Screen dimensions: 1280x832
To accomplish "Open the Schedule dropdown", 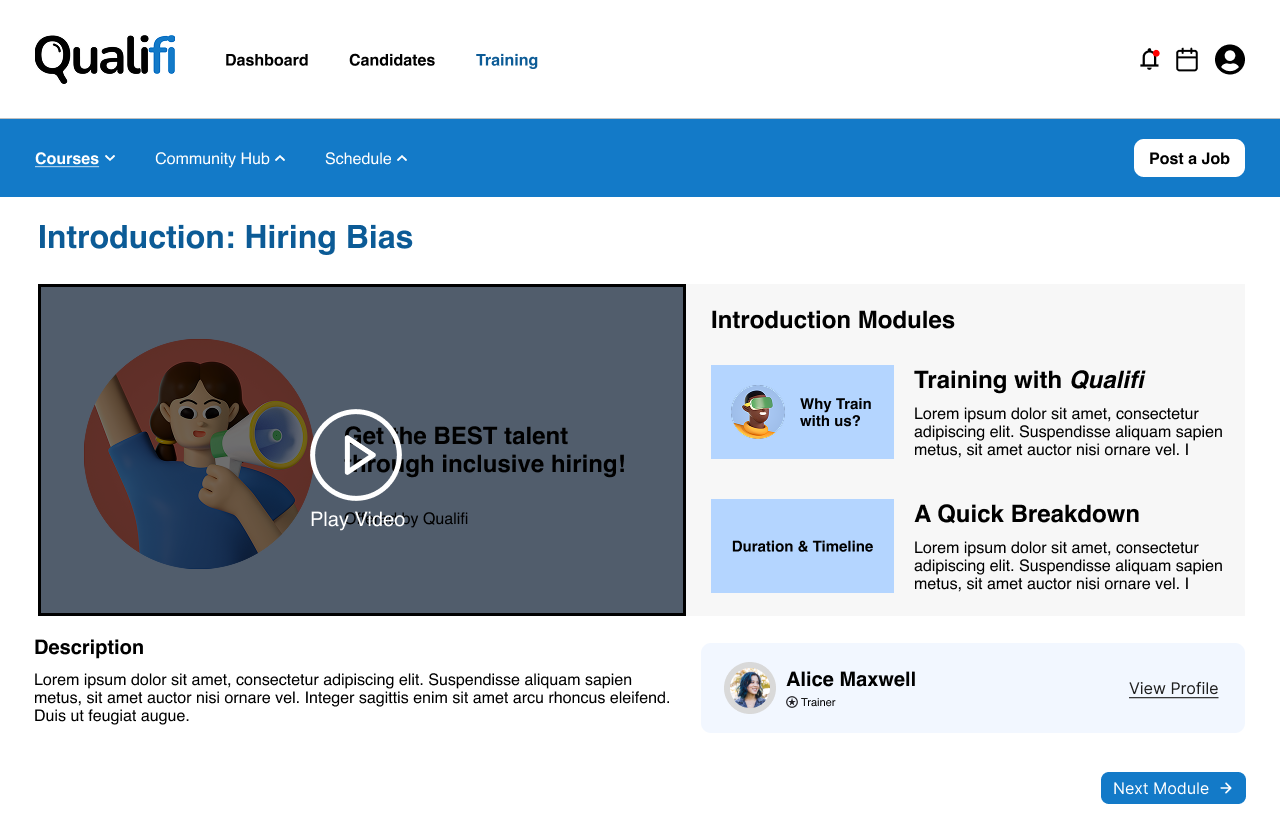I will point(366,158).
